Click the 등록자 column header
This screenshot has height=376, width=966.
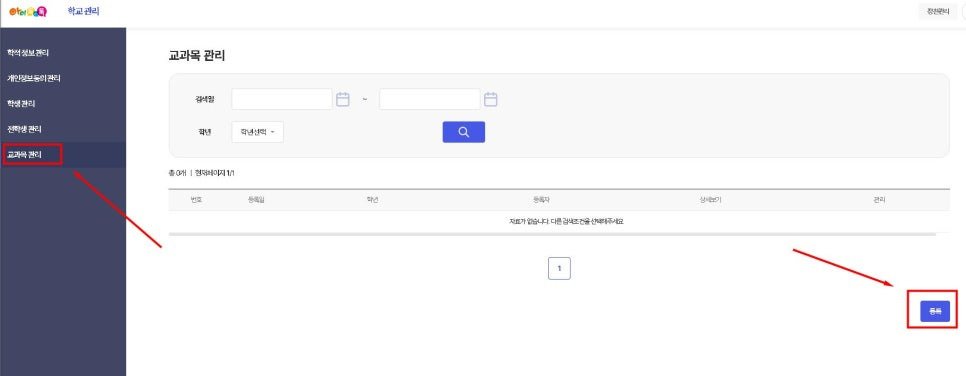pyautogui.click(x=542, y=200)
